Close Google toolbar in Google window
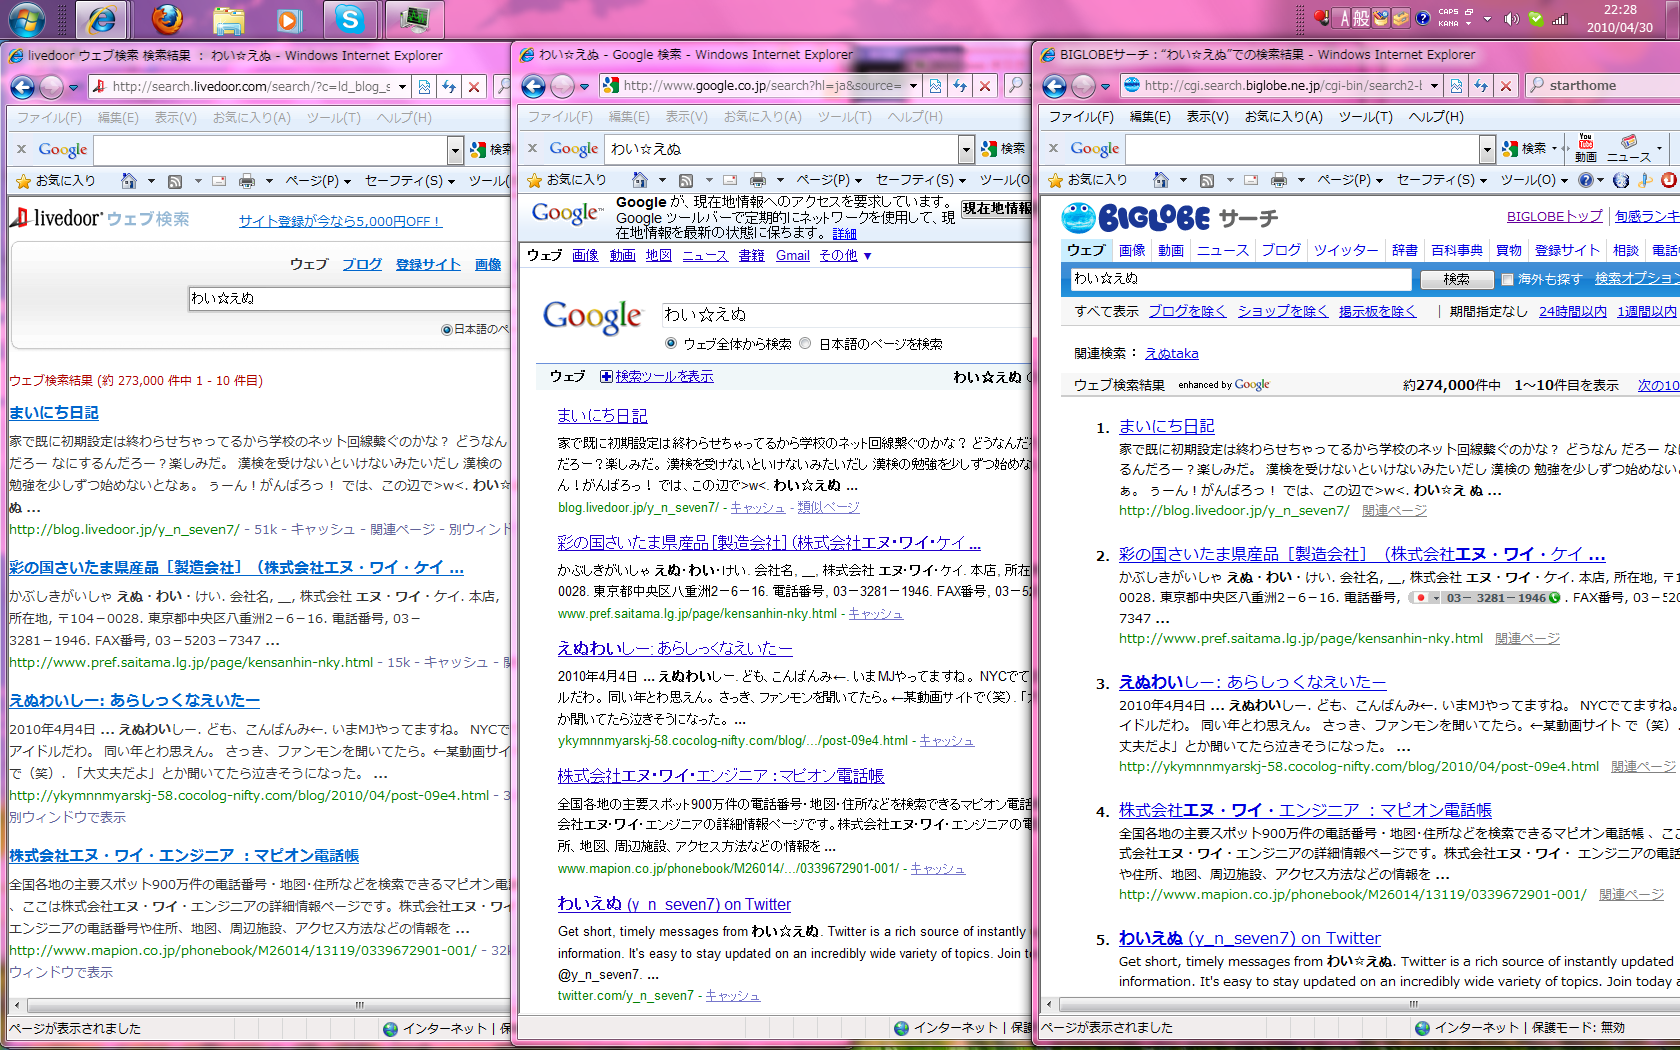 pos(532,148)
